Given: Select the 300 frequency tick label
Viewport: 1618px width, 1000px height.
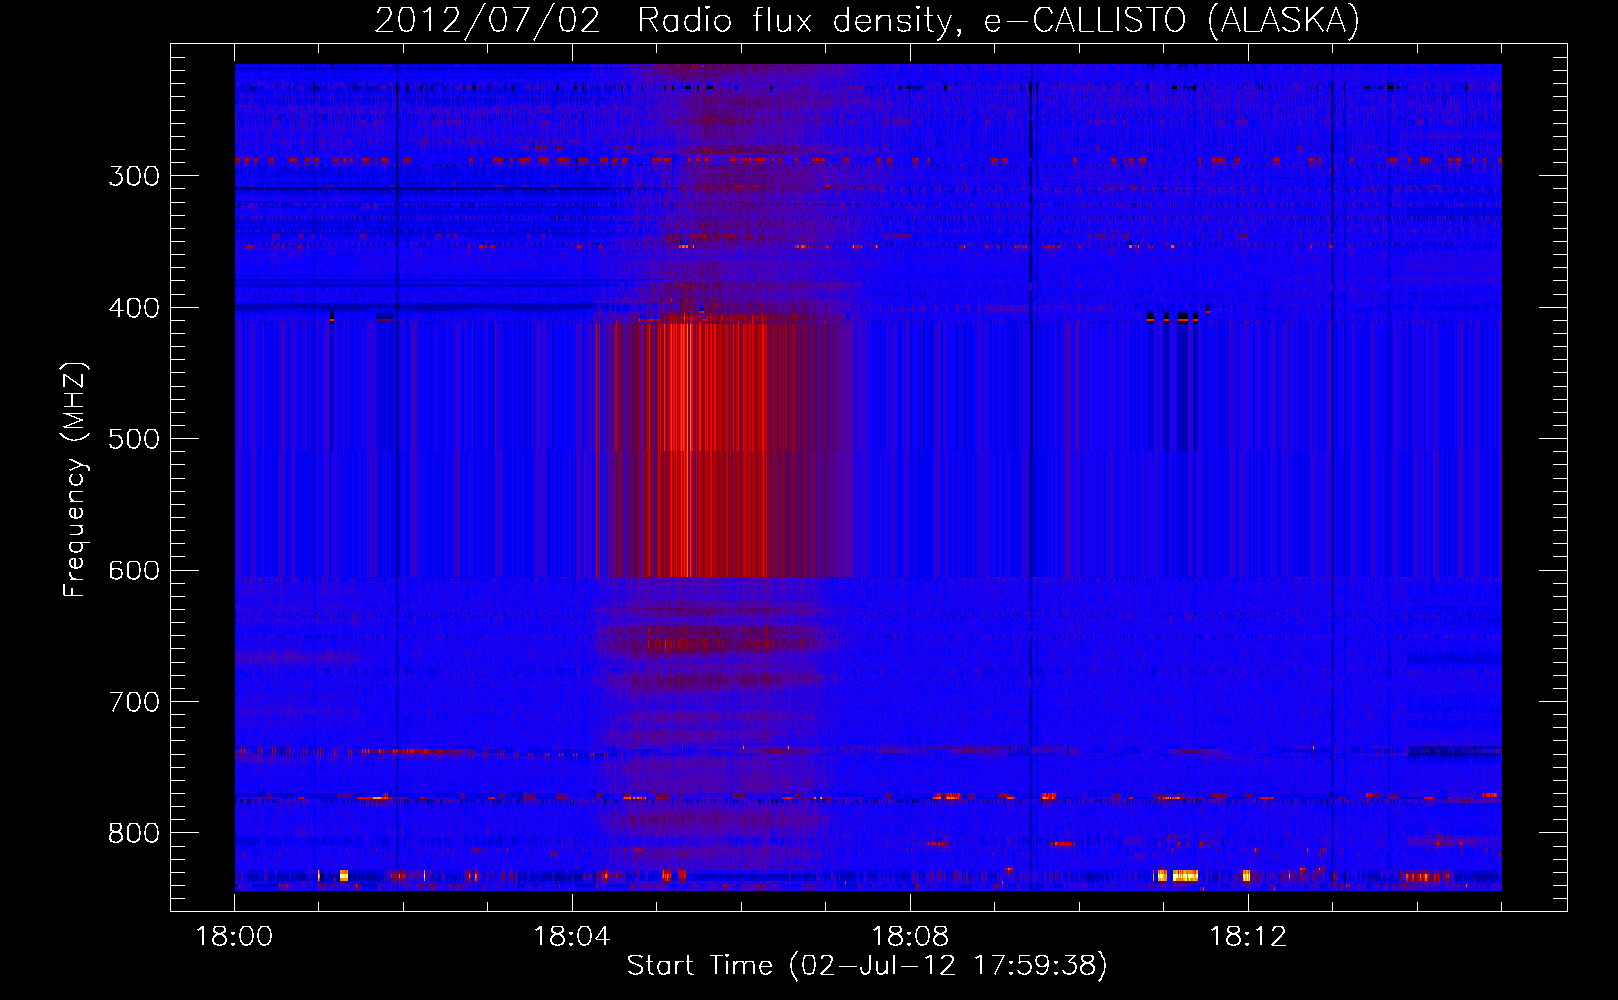Looking at the screenshot, I should [134, 176].
